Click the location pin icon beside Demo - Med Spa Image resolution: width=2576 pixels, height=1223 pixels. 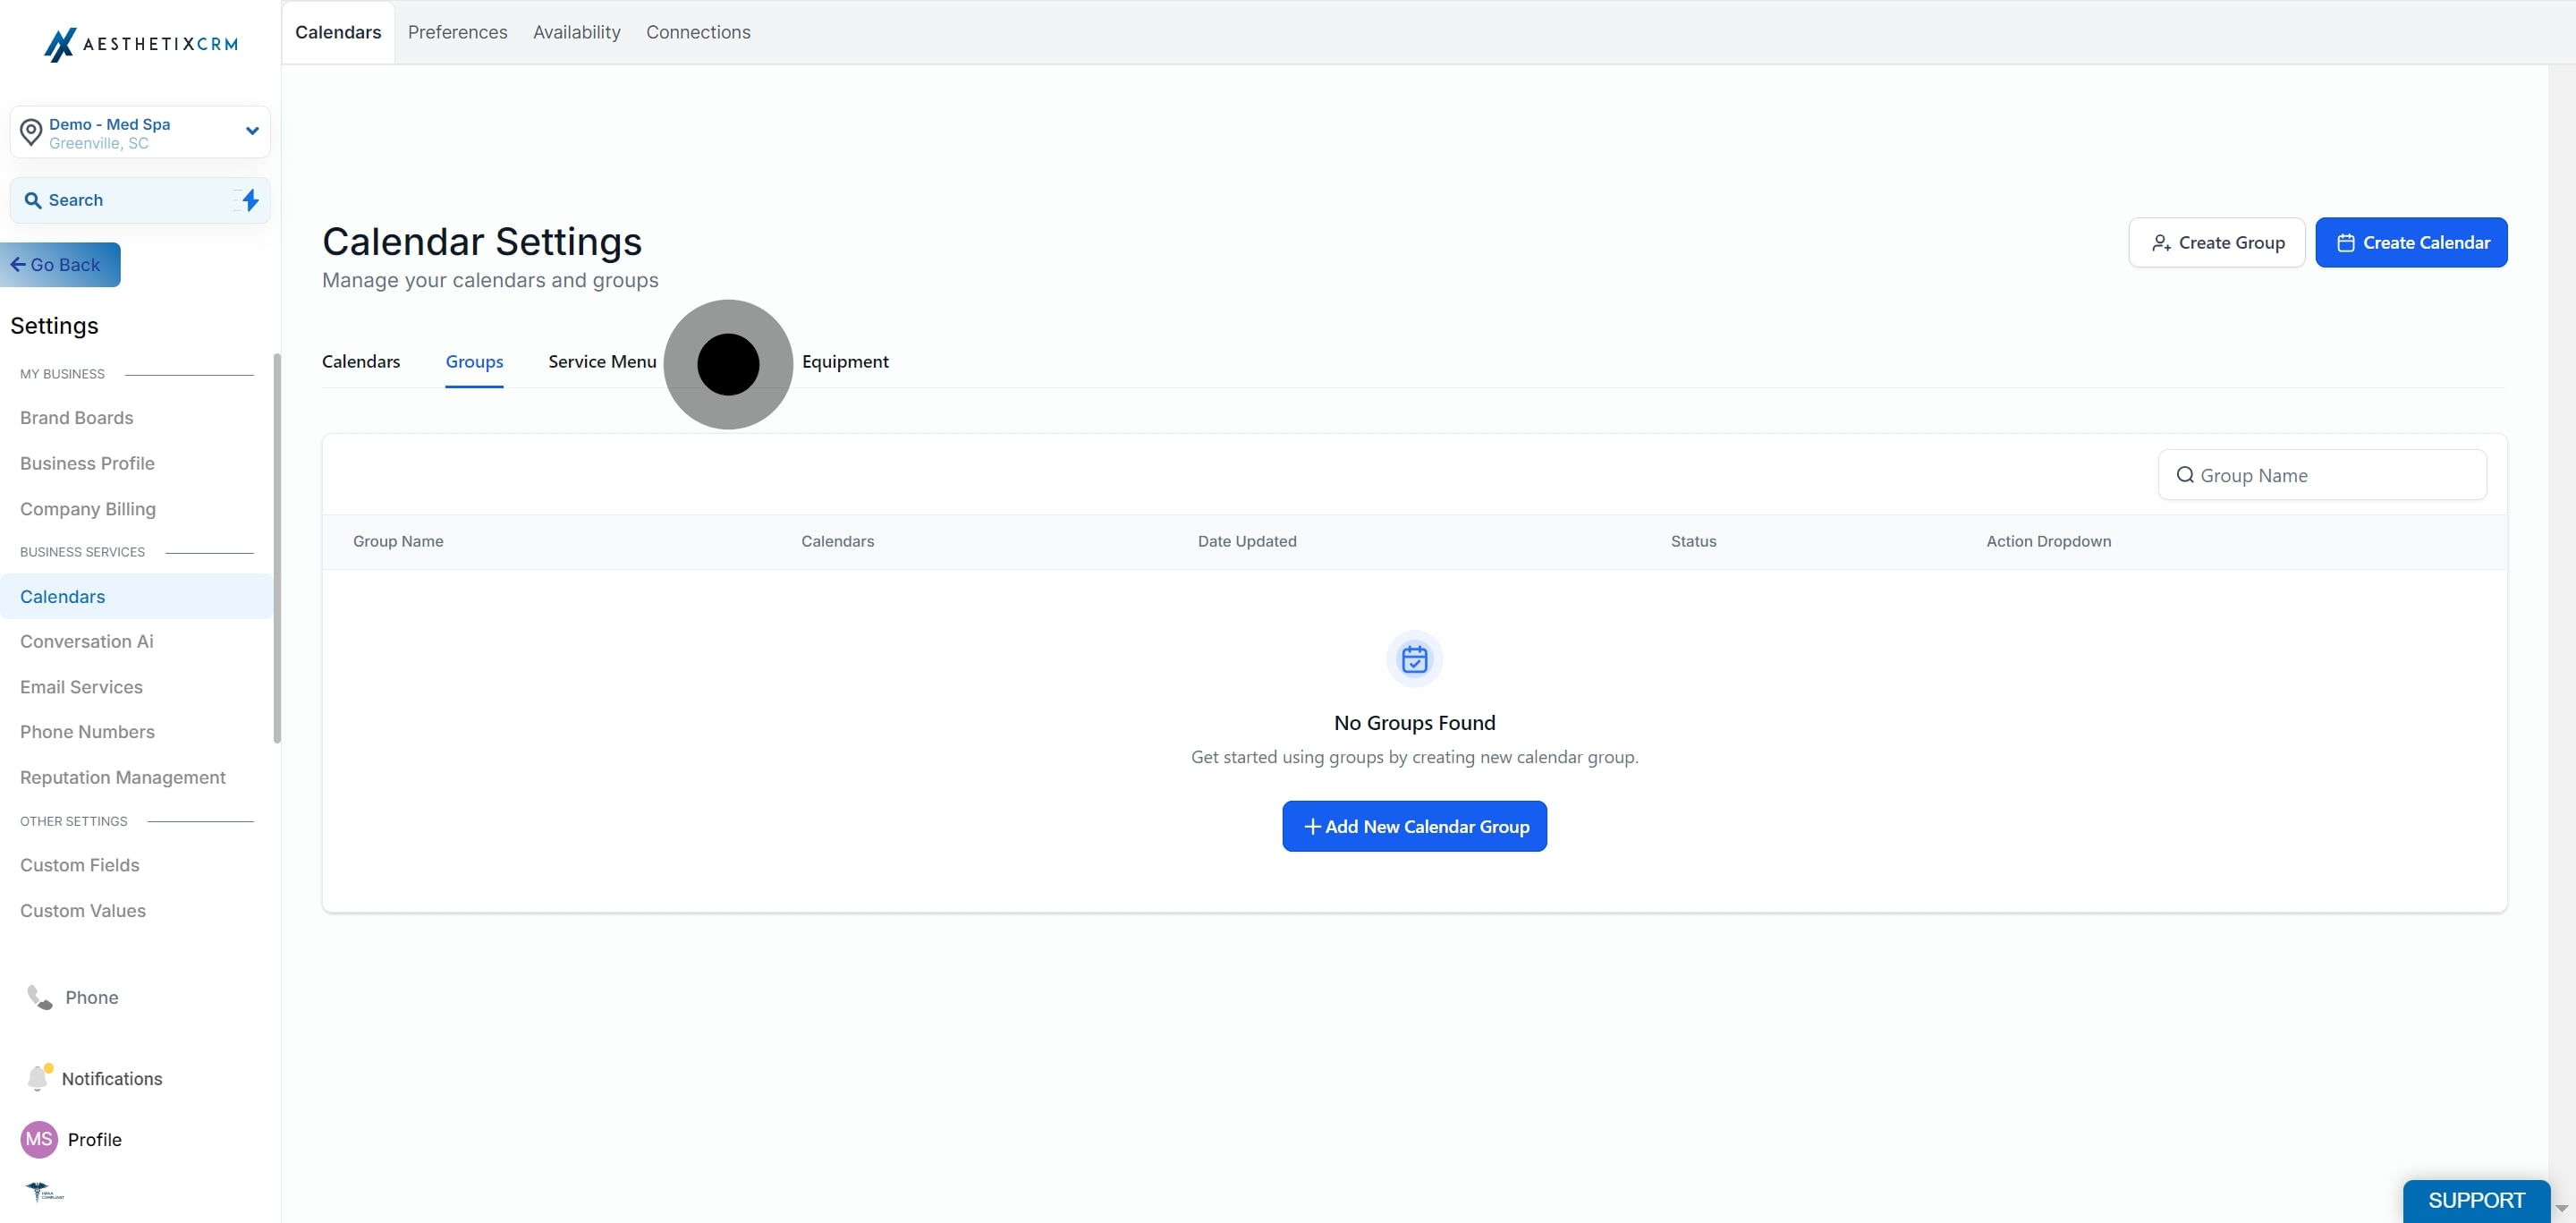click(31, 132)
